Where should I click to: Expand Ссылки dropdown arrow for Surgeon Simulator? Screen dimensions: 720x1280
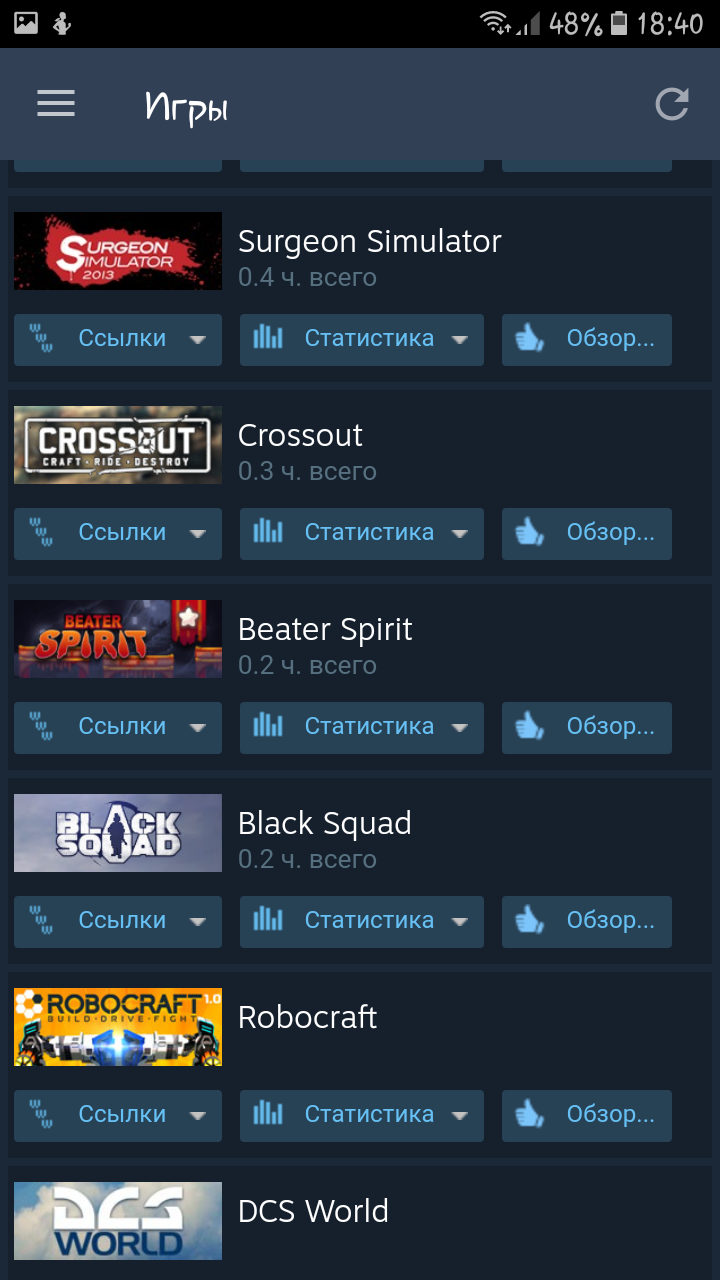click(198, 340)
